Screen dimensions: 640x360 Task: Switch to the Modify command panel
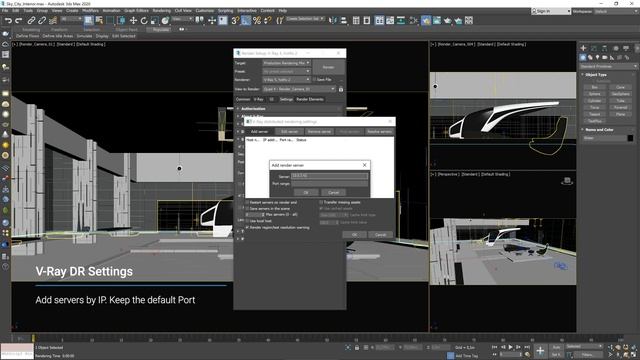[x=594, y=48]
